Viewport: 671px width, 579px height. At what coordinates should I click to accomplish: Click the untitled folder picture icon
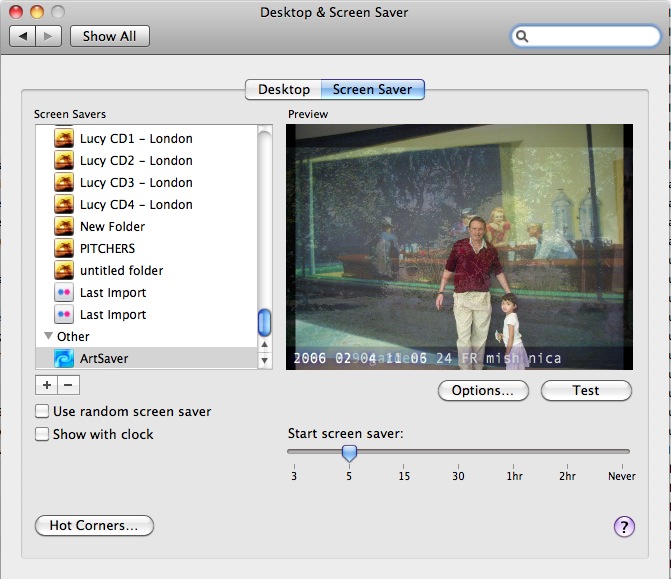(64, 271)
